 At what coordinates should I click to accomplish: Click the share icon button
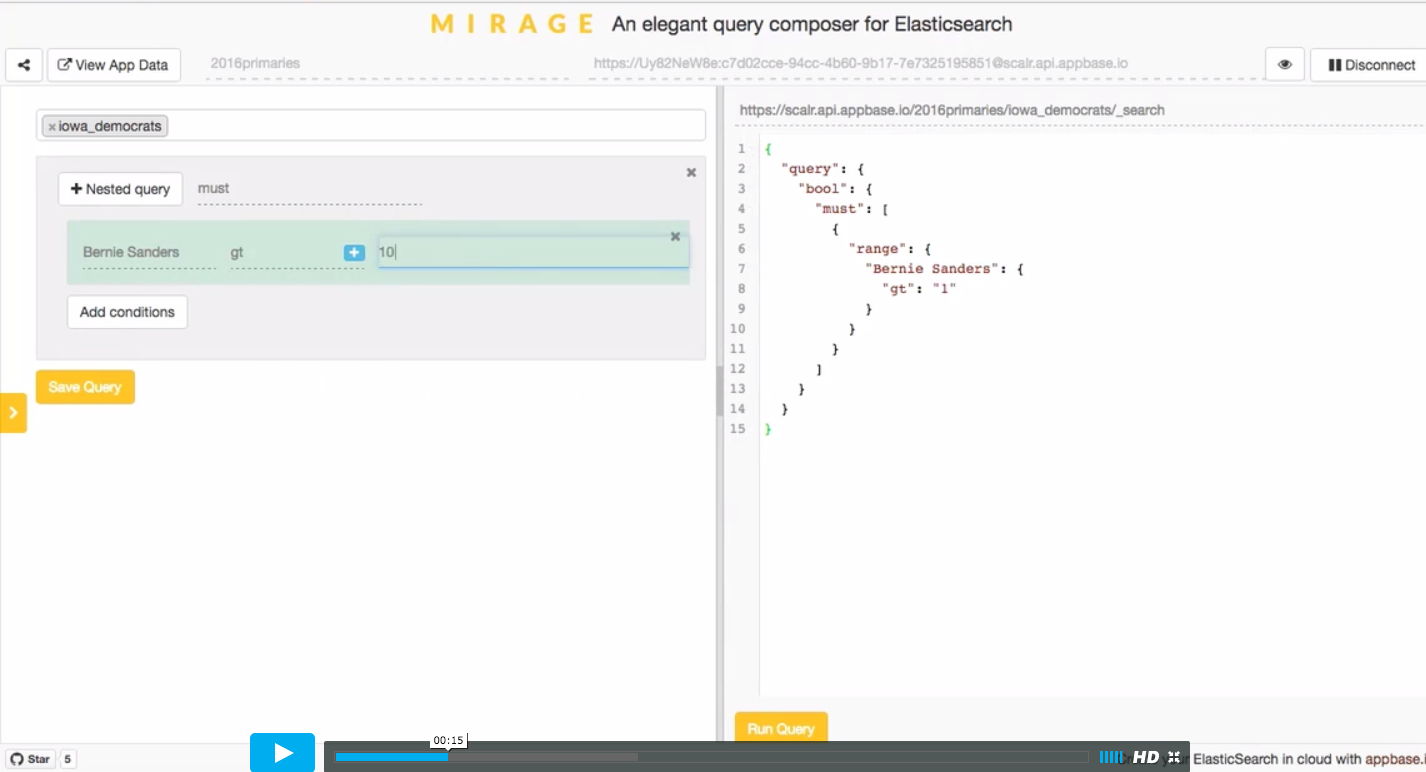pyautogui.click(x=24, y=65)
